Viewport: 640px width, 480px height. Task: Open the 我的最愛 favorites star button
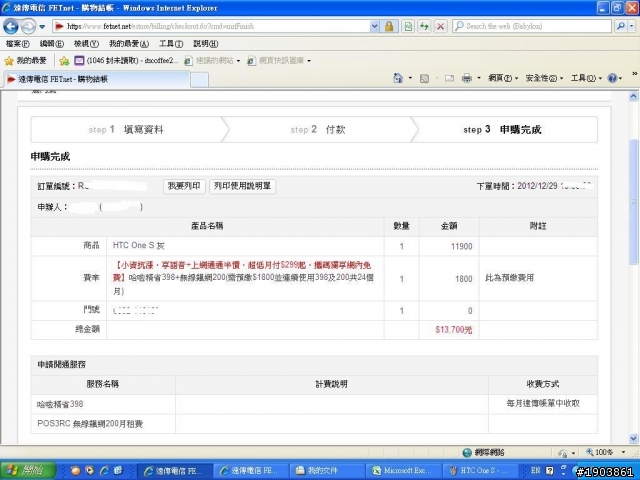tap(25, 61)
